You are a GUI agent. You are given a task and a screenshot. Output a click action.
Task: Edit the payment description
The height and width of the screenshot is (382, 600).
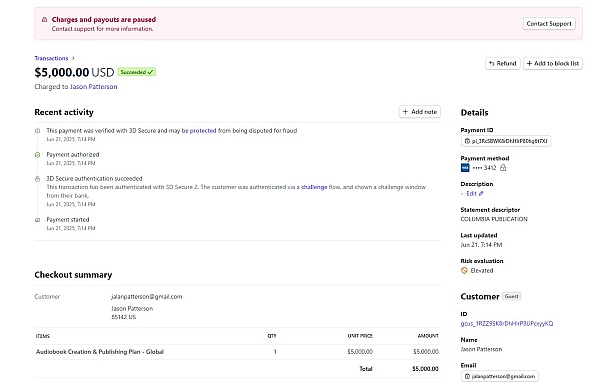[474, 194]
